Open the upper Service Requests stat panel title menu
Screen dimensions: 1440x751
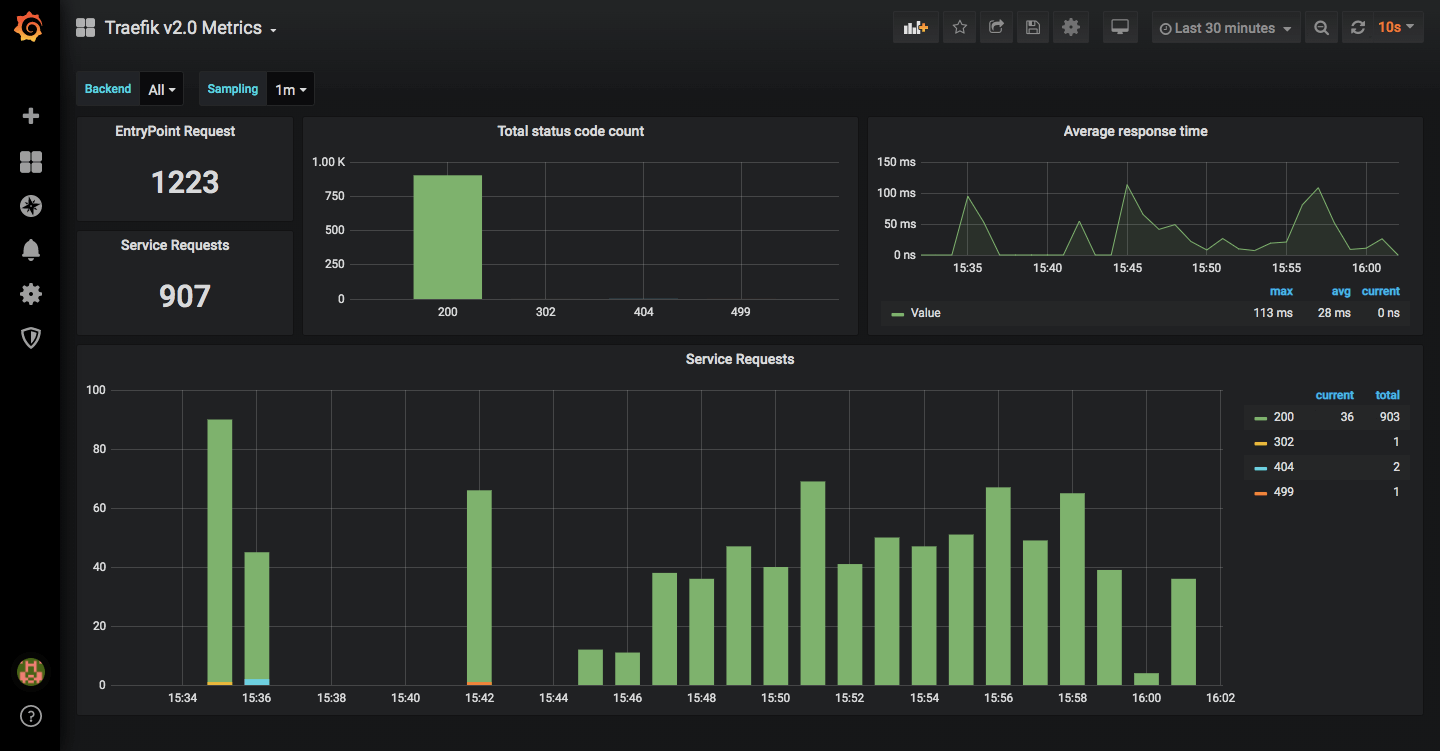[175, 245]
